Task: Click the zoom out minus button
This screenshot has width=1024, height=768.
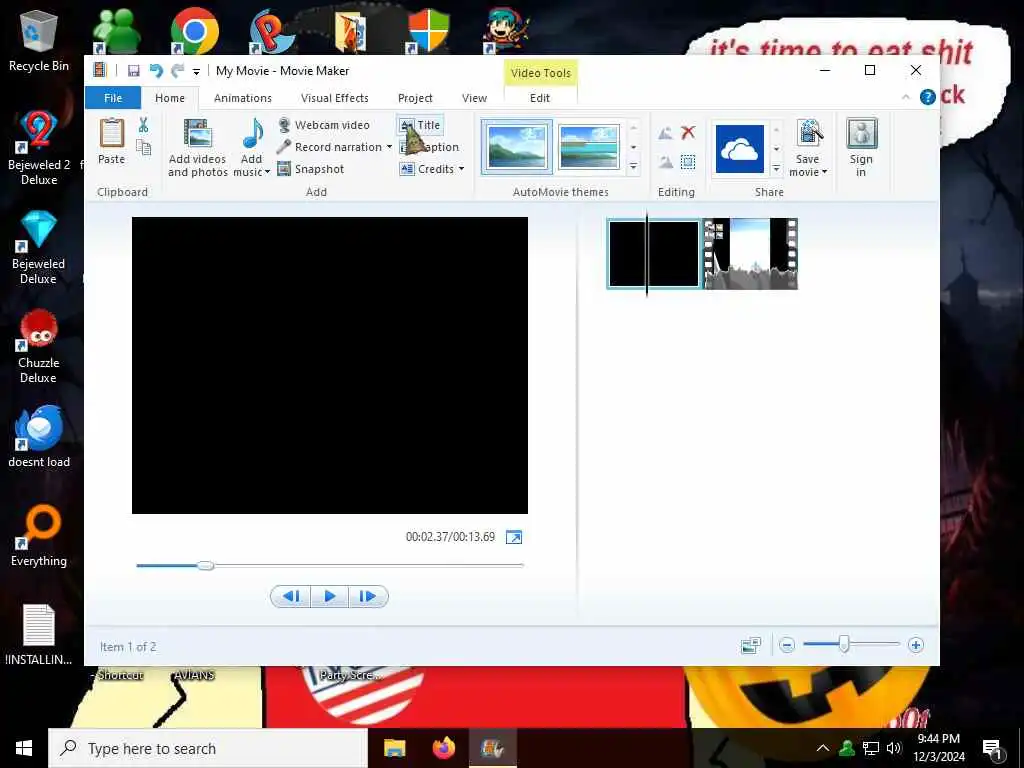Action: 787,645
